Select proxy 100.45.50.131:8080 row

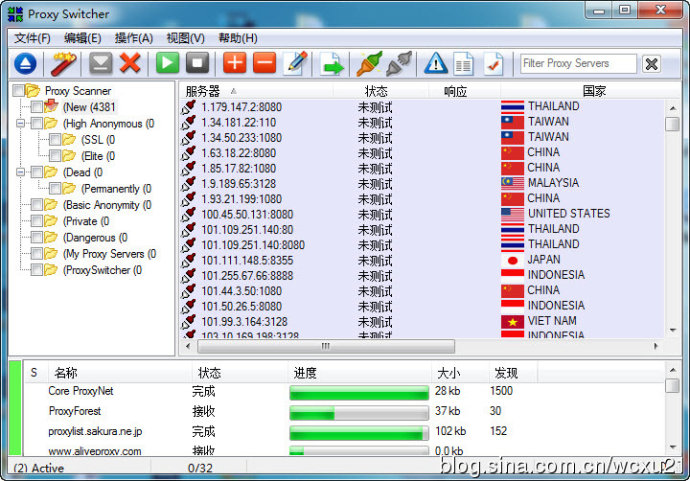tap(422, 214)
